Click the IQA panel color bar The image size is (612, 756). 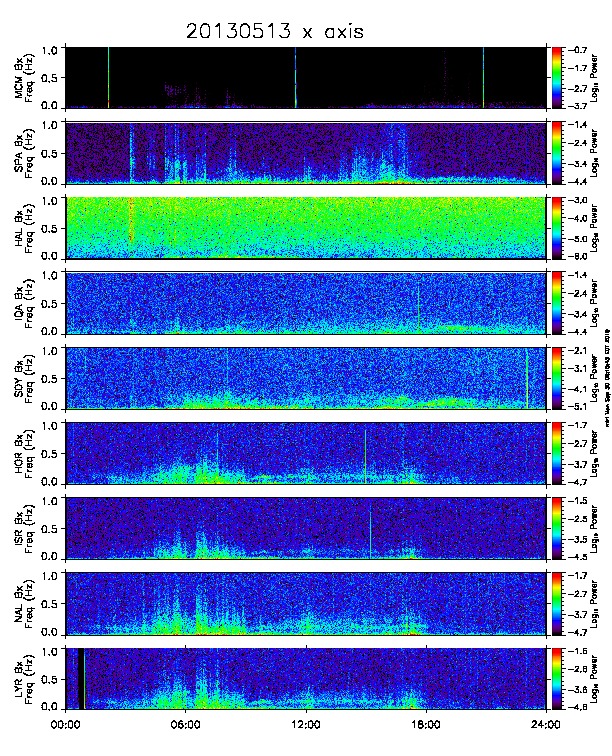(x=557, y=303)
